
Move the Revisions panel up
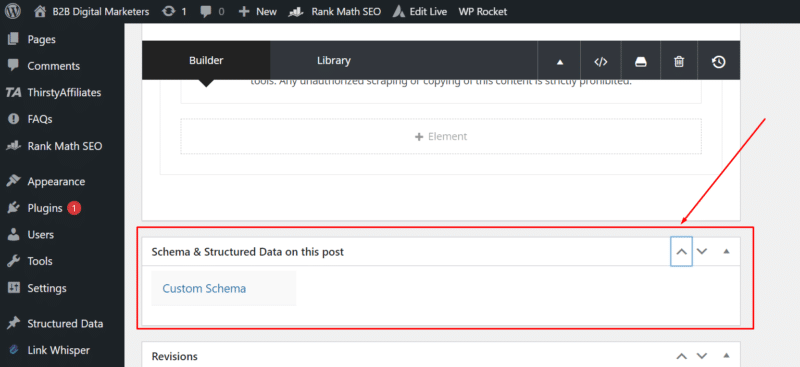click(681, 356)
